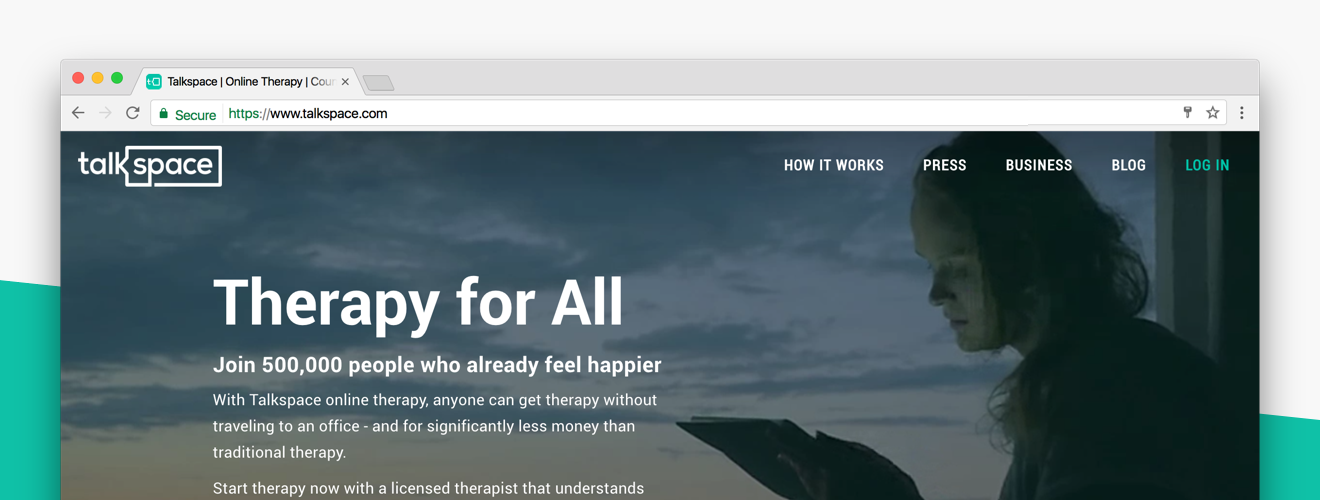Open the BUSINESS nav link
The width and height of the screenshot is (1320, 500).
tap(1039, 166)
